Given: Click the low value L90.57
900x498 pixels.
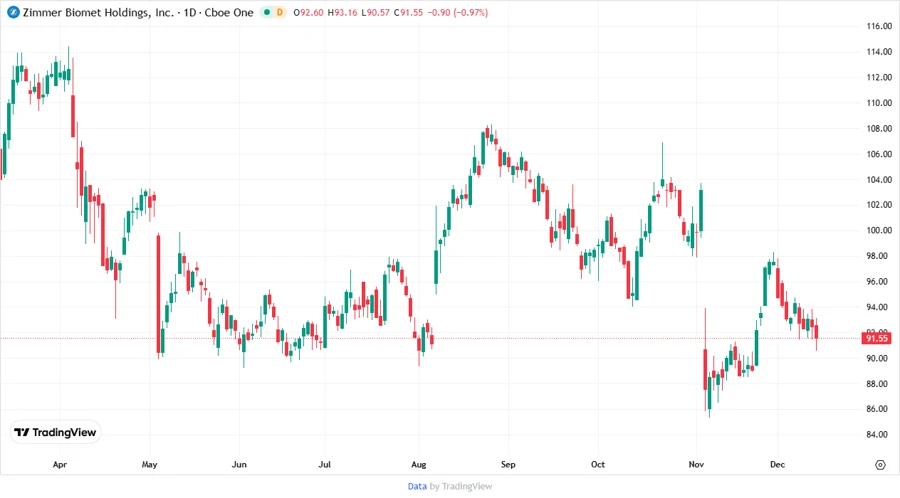Looking at the screenshot, I should coord(375,13).
